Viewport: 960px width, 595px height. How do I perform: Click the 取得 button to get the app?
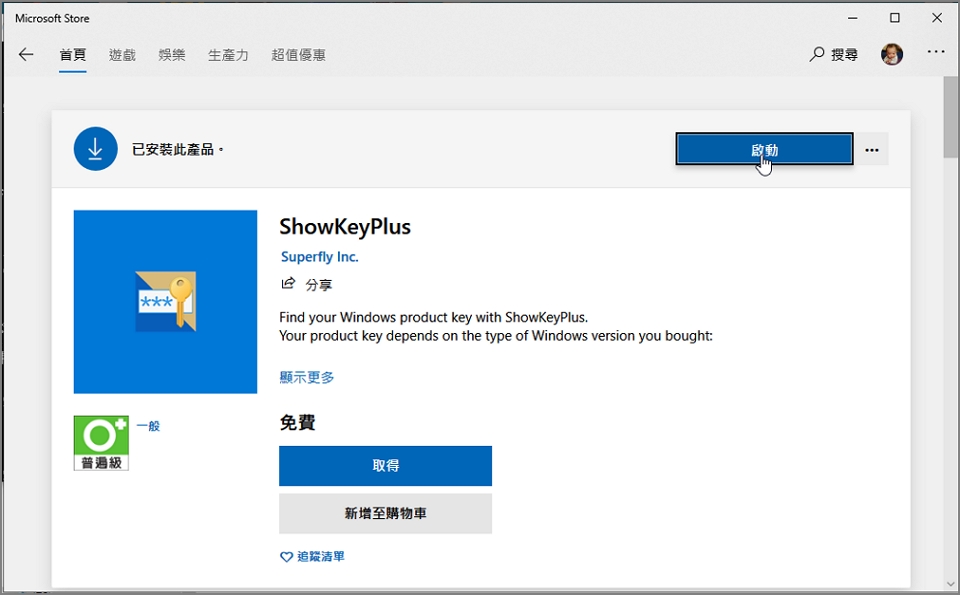385,466
